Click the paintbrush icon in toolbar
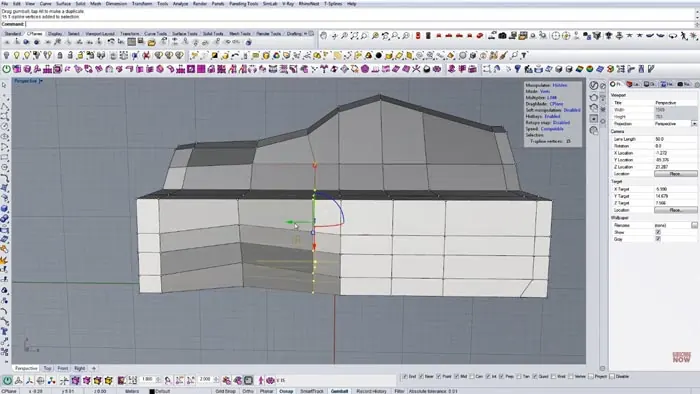The height and width of the screenshot is (394, 700). tap(504, 55)
